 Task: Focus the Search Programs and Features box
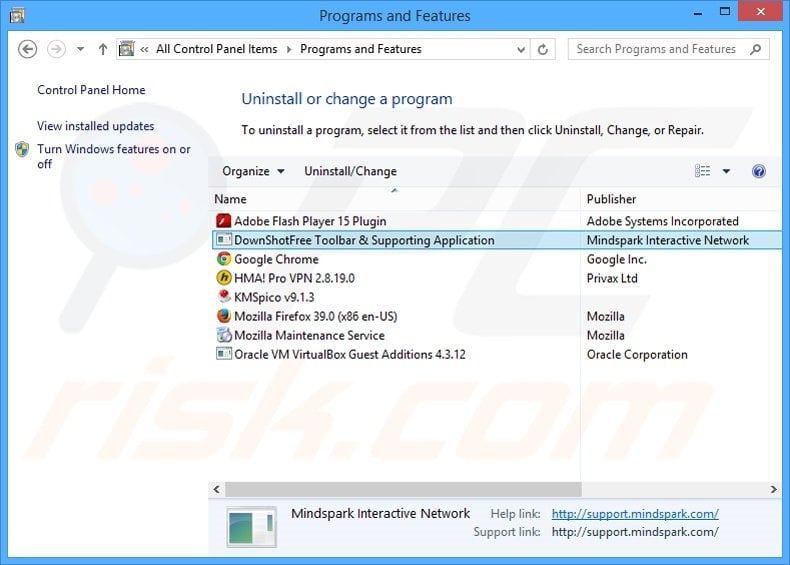[x=668, y=49]
